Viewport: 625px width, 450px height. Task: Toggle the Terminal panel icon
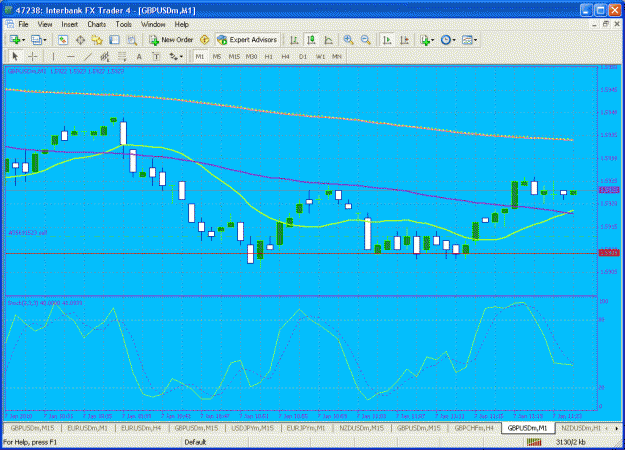(x=114, y=40)
